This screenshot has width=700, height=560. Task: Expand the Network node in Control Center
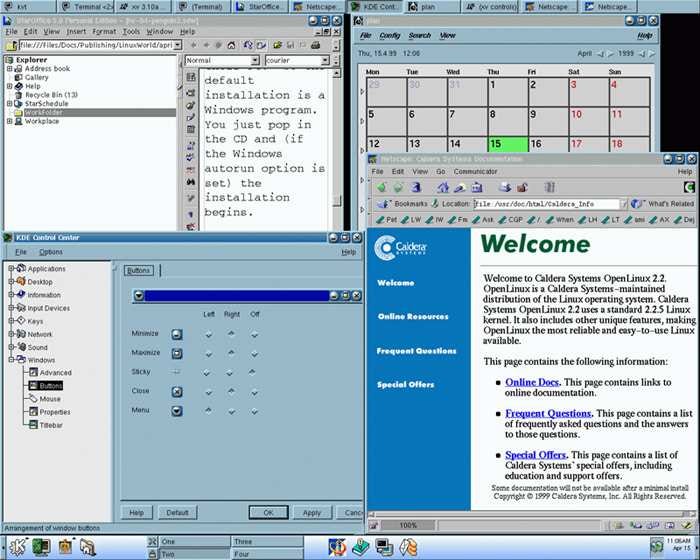(11, 334)
